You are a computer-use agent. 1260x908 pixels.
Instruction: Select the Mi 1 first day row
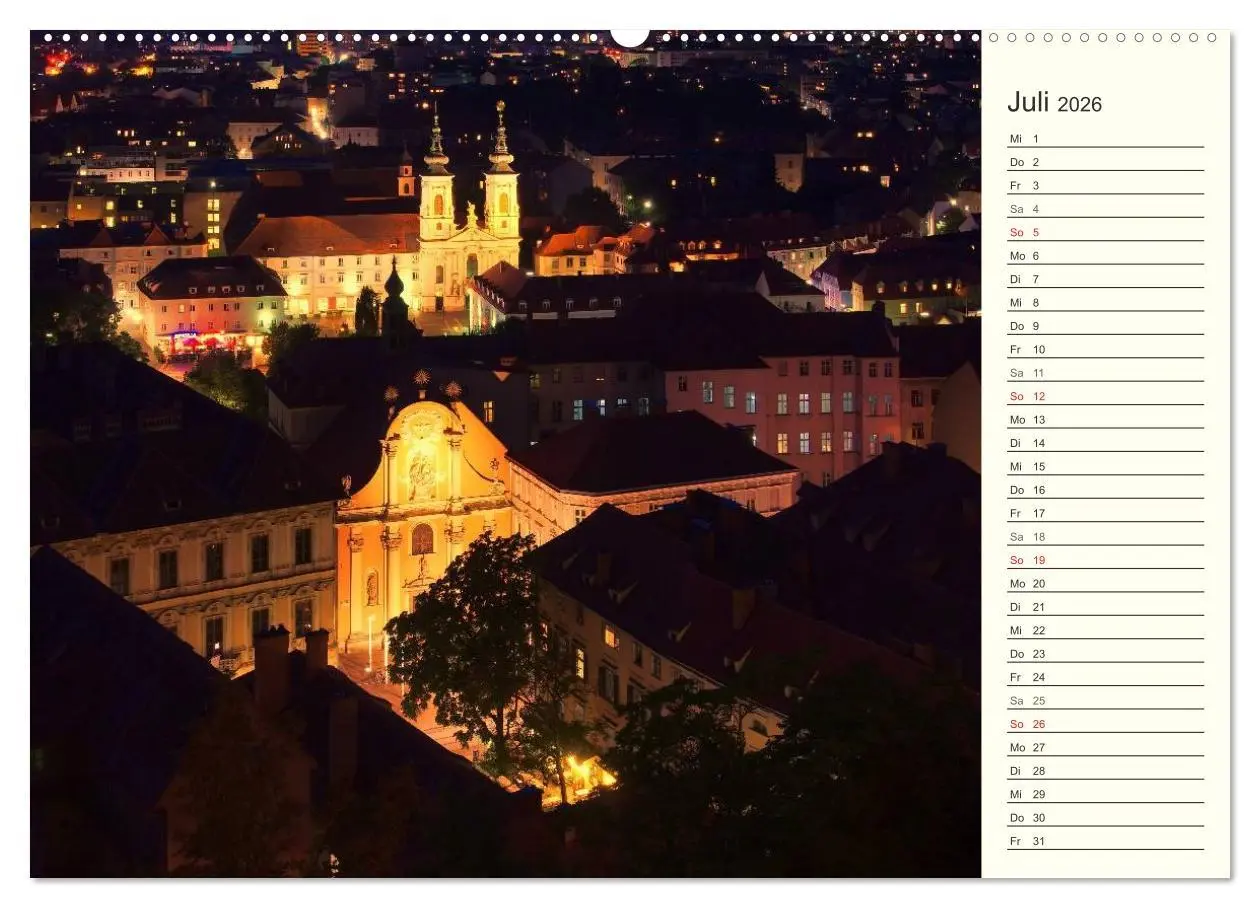pyautogui.click(x=1025, y=137)
